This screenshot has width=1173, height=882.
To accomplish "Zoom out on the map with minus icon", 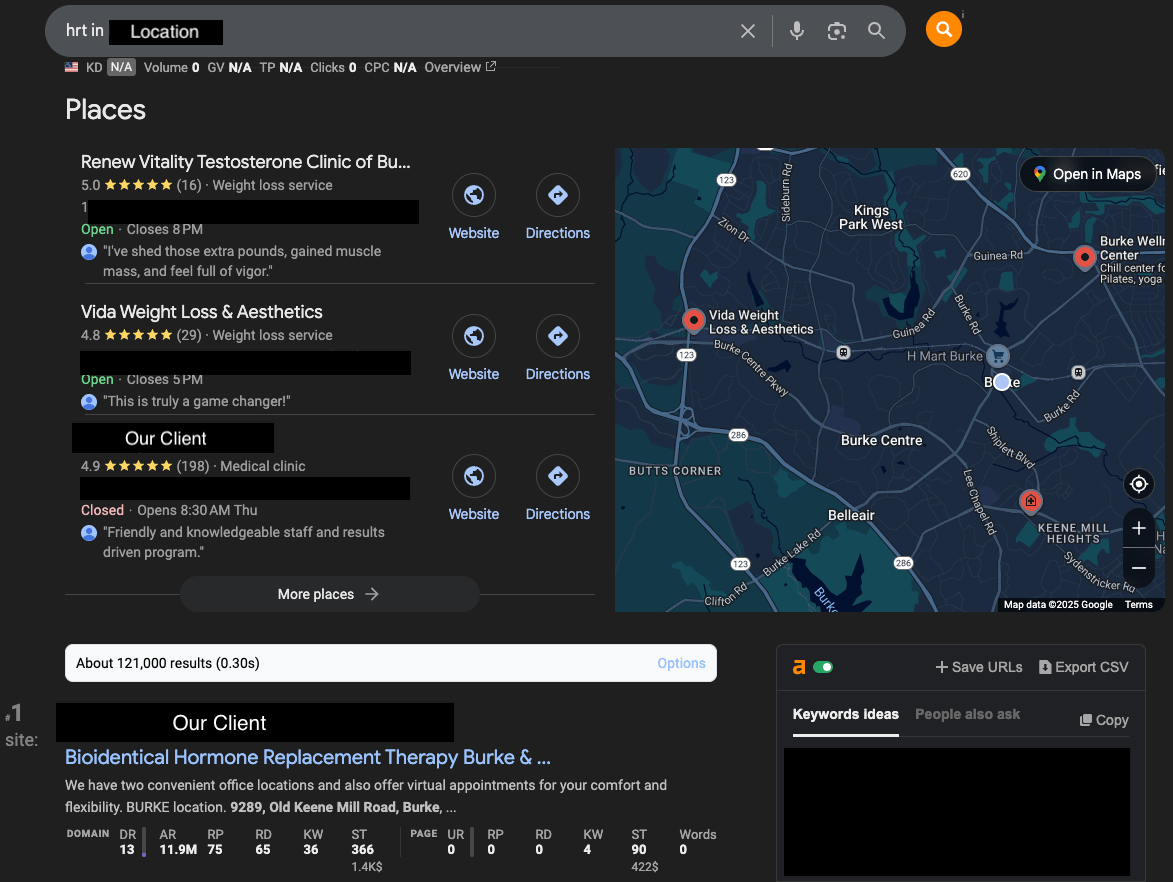I will [1138, 567].
